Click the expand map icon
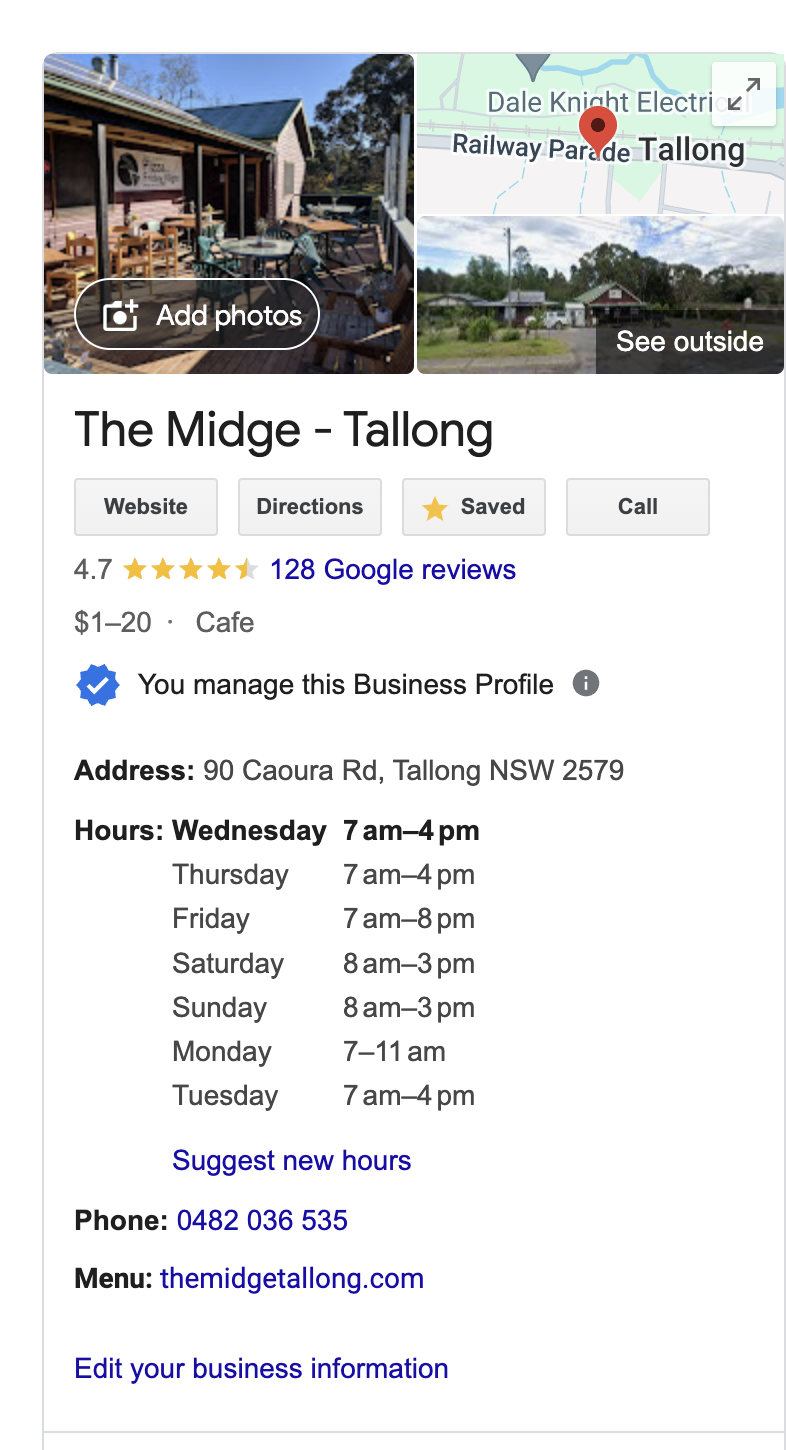786x1450 pixels. pyautogui.click(x=743, y=95)
